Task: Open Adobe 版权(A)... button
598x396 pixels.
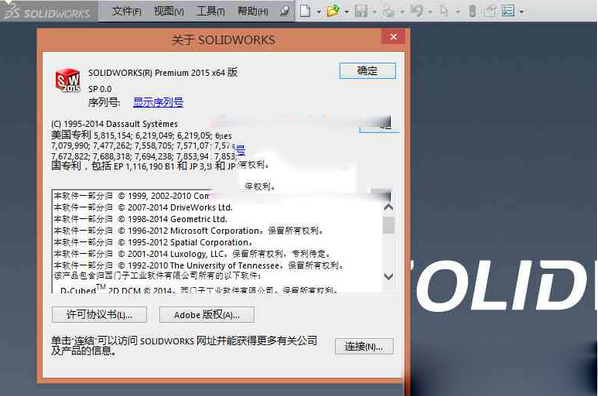Action: pyautogui.click(x=207, y=315)
